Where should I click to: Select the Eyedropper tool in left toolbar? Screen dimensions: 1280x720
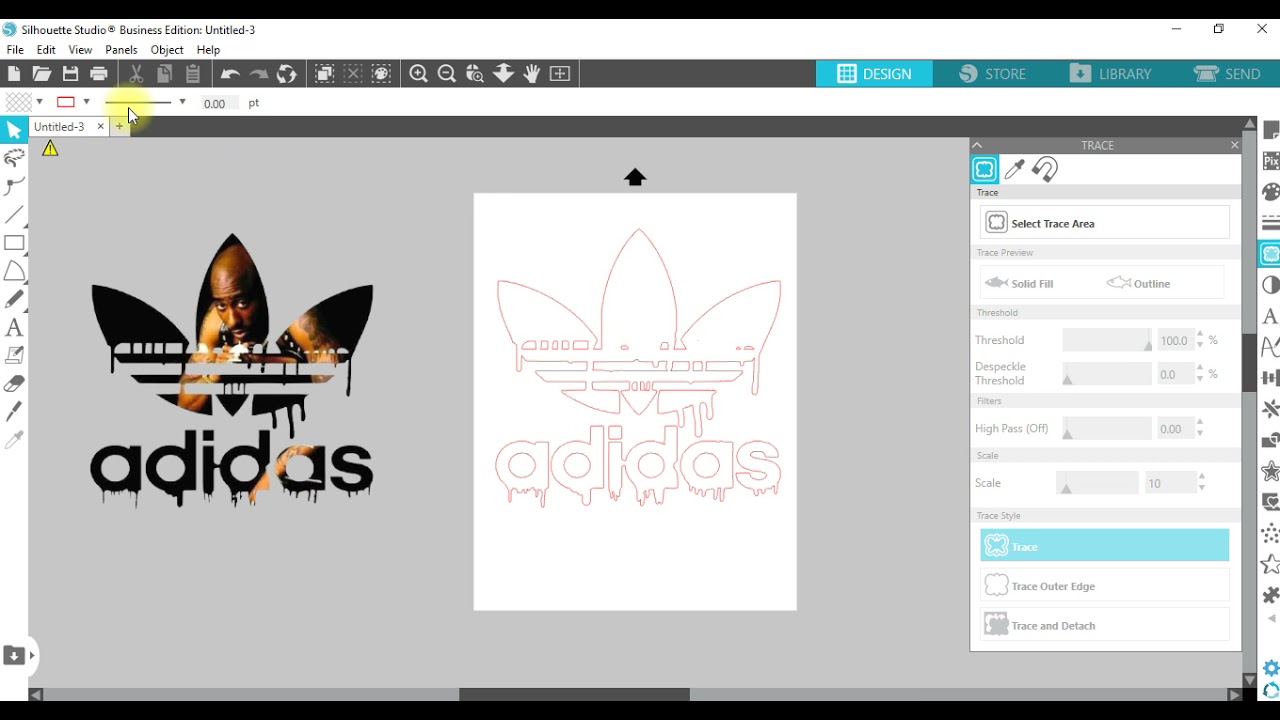click(x=14, y=439)
